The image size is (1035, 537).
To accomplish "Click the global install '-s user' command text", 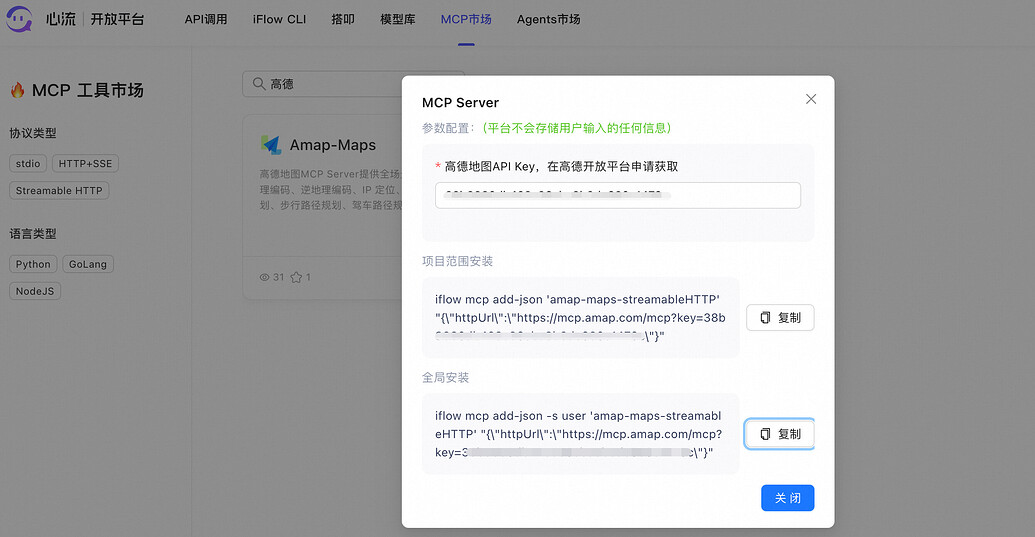I will (578, 434).
